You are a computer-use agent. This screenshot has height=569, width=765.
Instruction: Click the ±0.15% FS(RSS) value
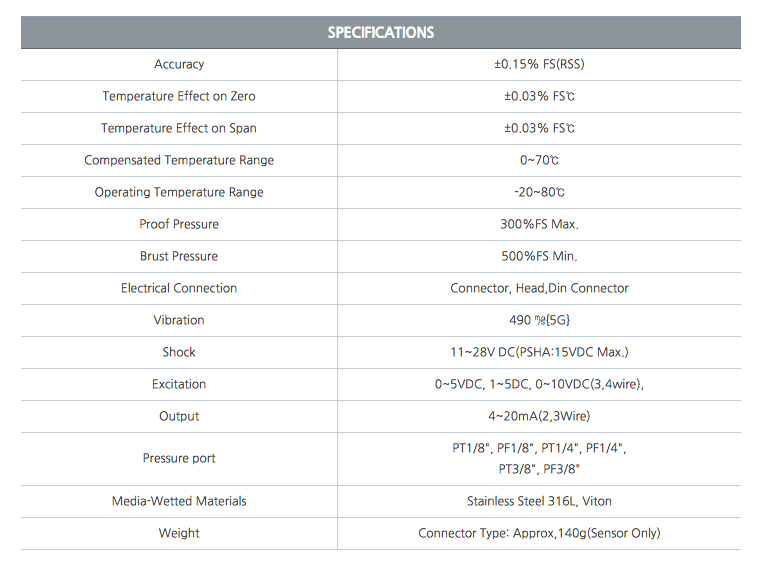(539, 64)
